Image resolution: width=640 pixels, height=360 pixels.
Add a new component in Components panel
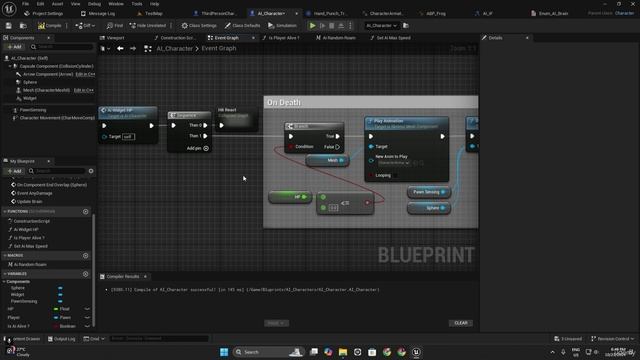pyautogui.click(x=14, y=47)
